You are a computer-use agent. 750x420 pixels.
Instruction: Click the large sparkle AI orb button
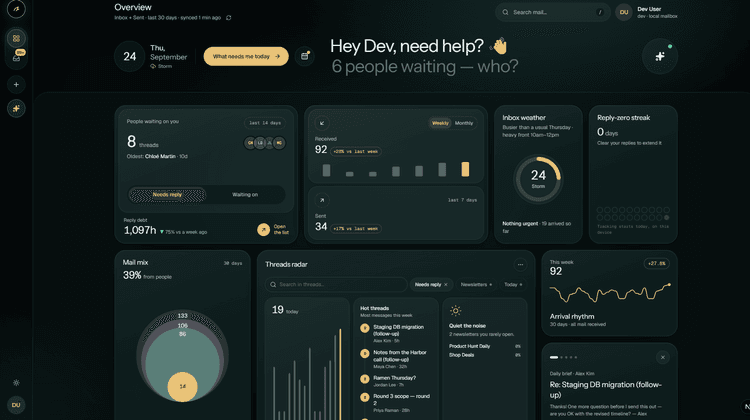tap(660, 56)
